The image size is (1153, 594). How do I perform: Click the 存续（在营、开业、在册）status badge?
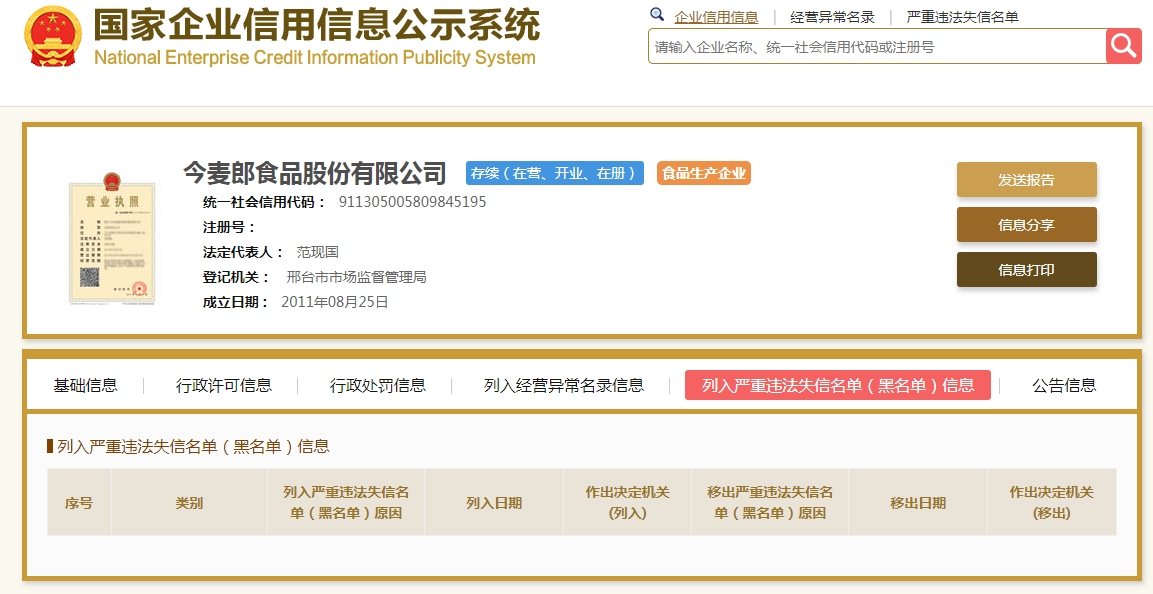coord(554,173)
